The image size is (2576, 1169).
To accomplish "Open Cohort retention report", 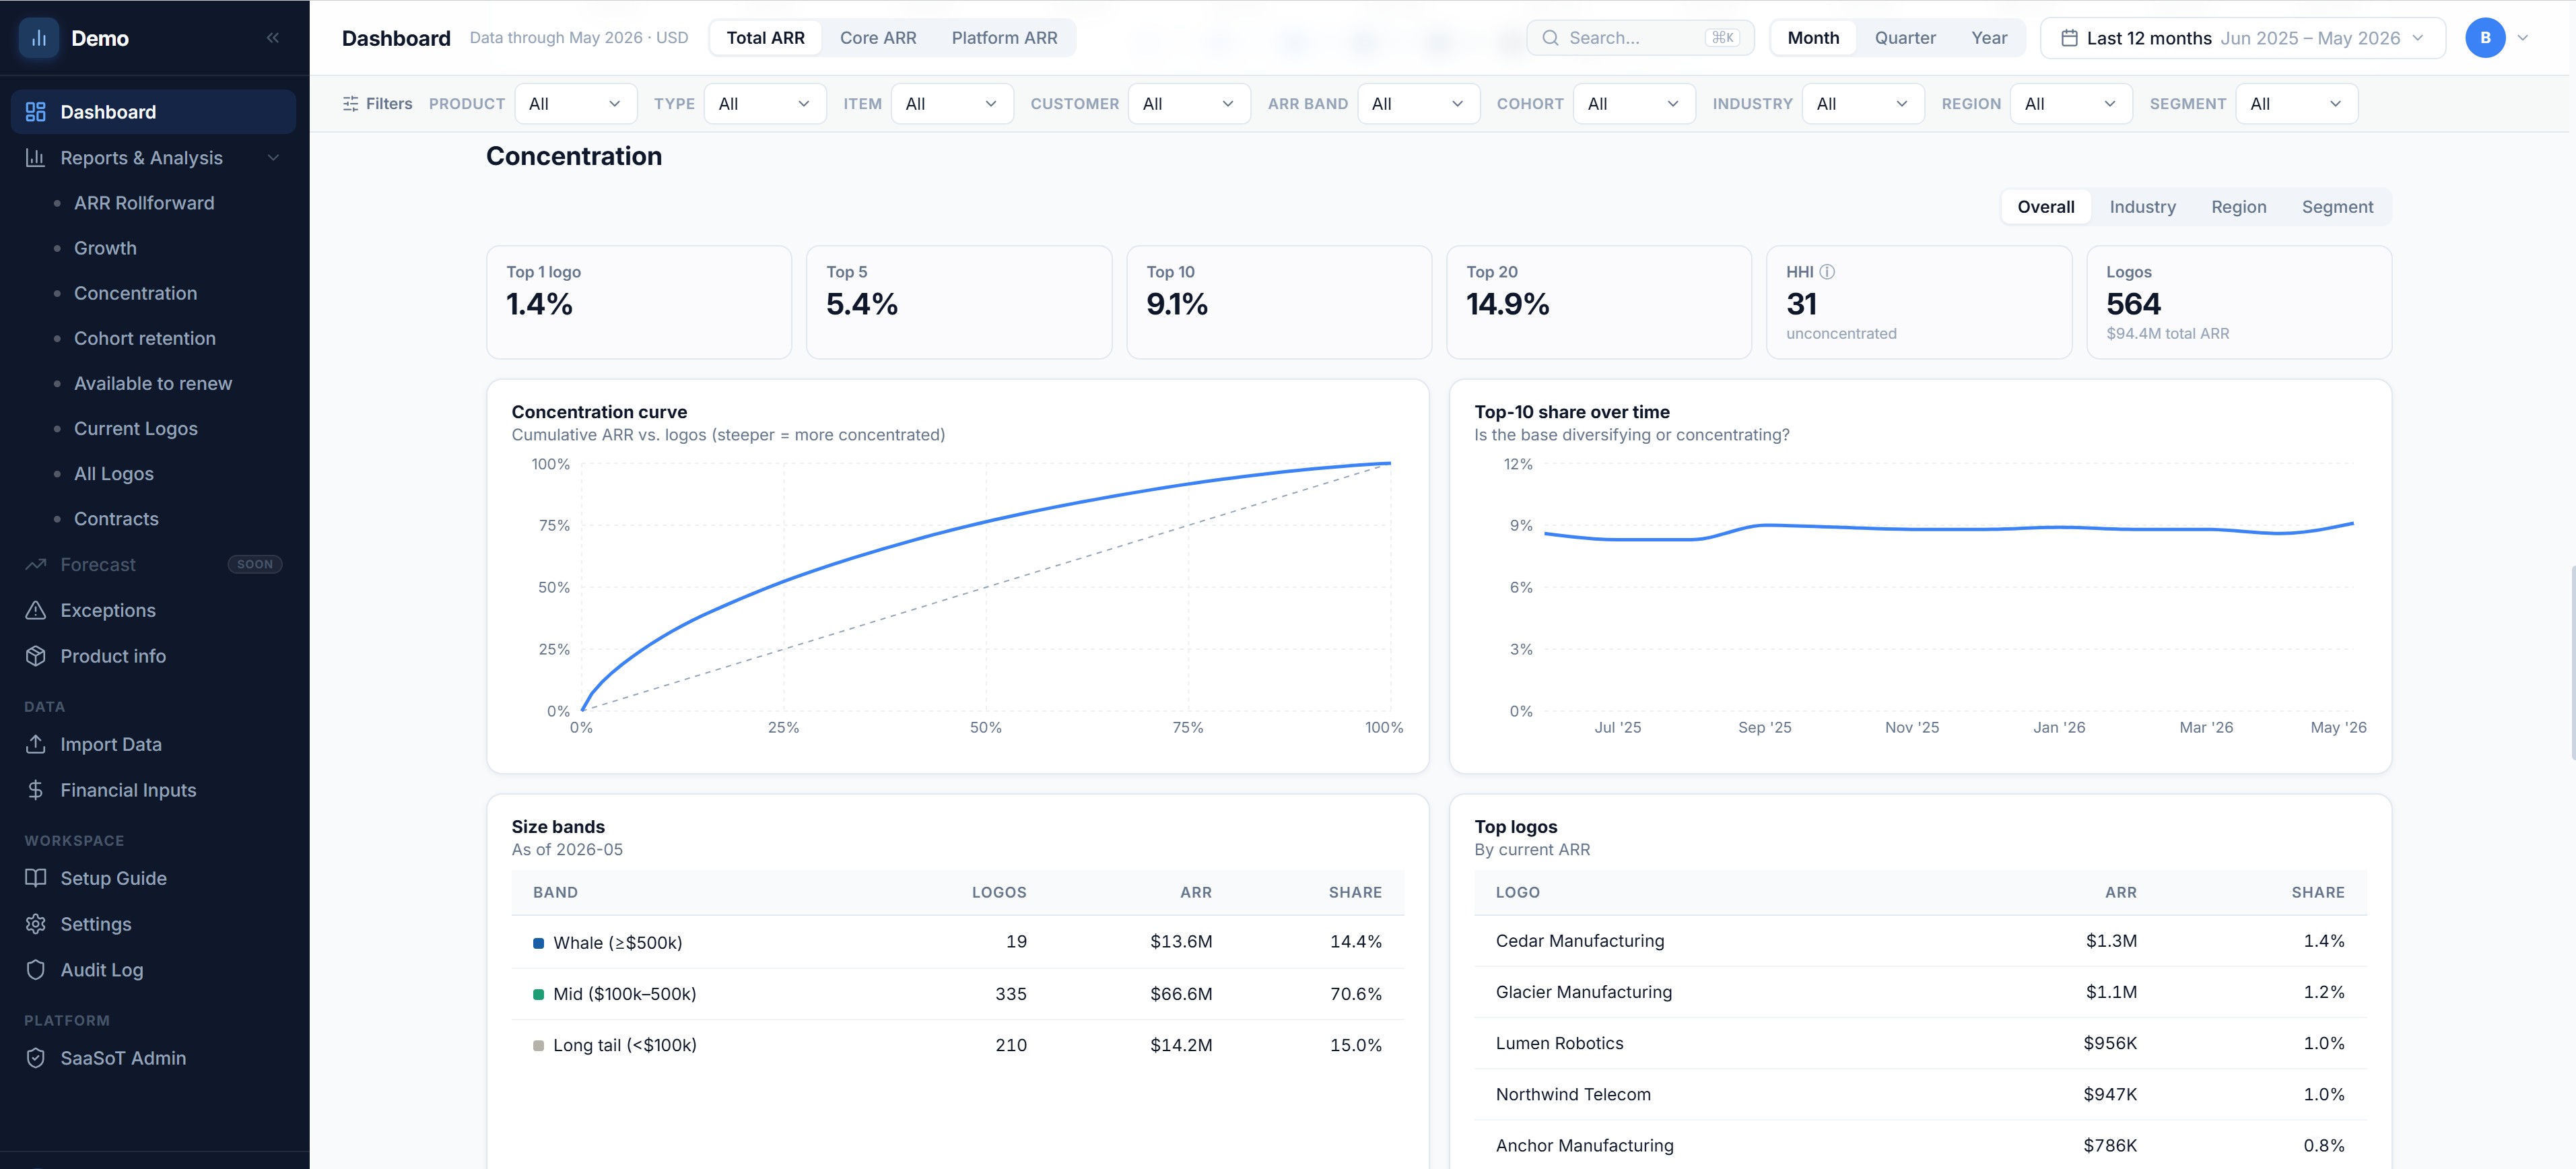I will pyautogui.click(x=145, y=338).
